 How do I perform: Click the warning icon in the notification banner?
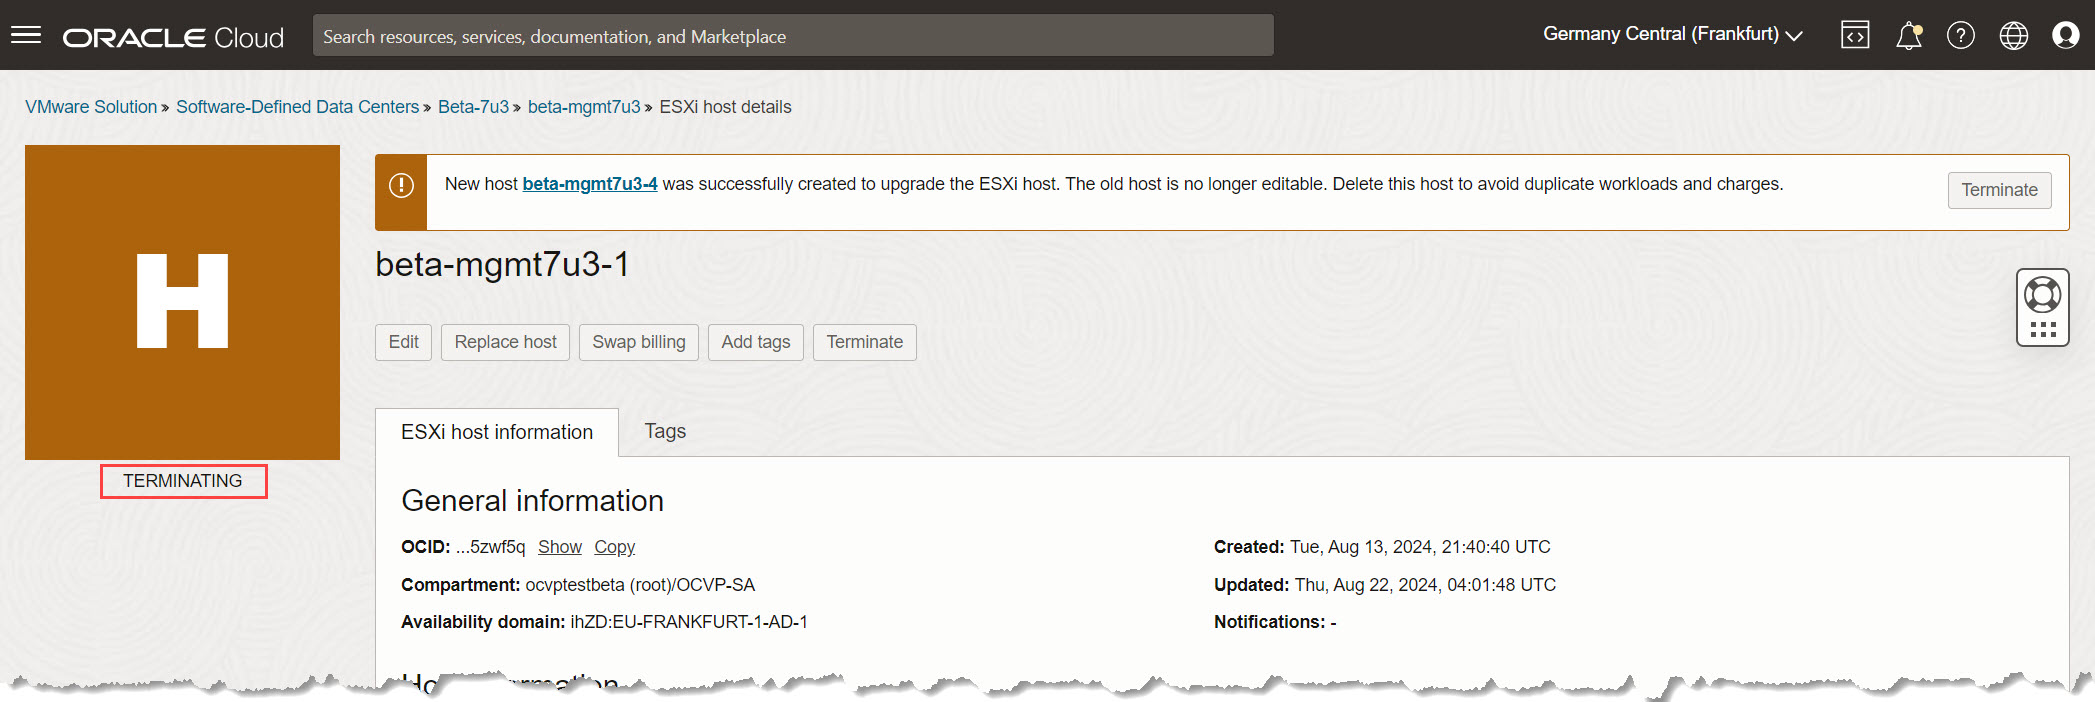(401, 186)
